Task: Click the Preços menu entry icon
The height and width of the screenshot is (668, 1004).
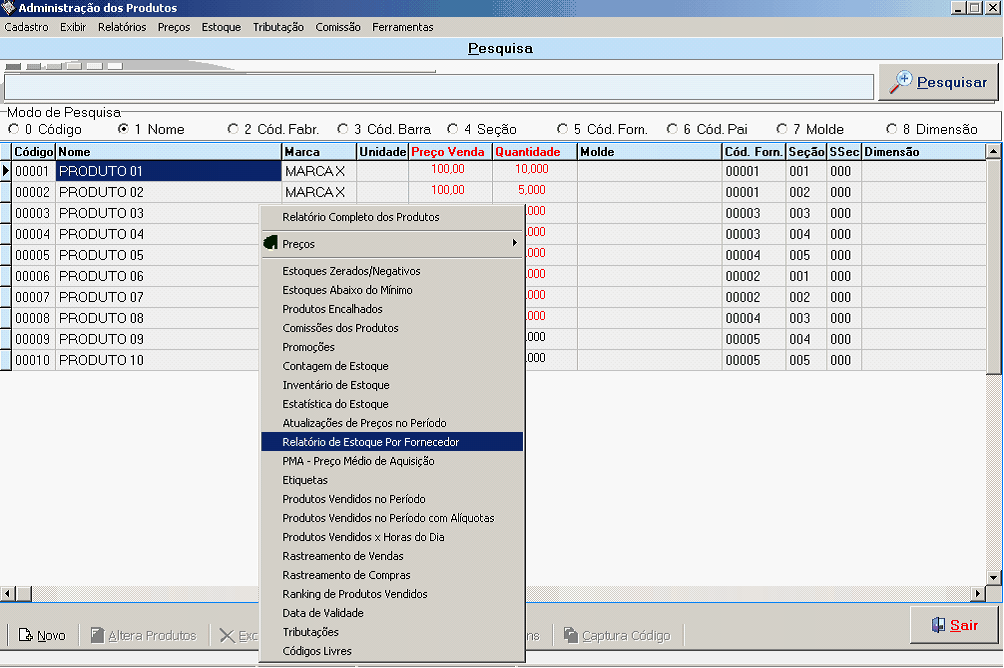Action: pyautogui.click(x=270, y=243)
